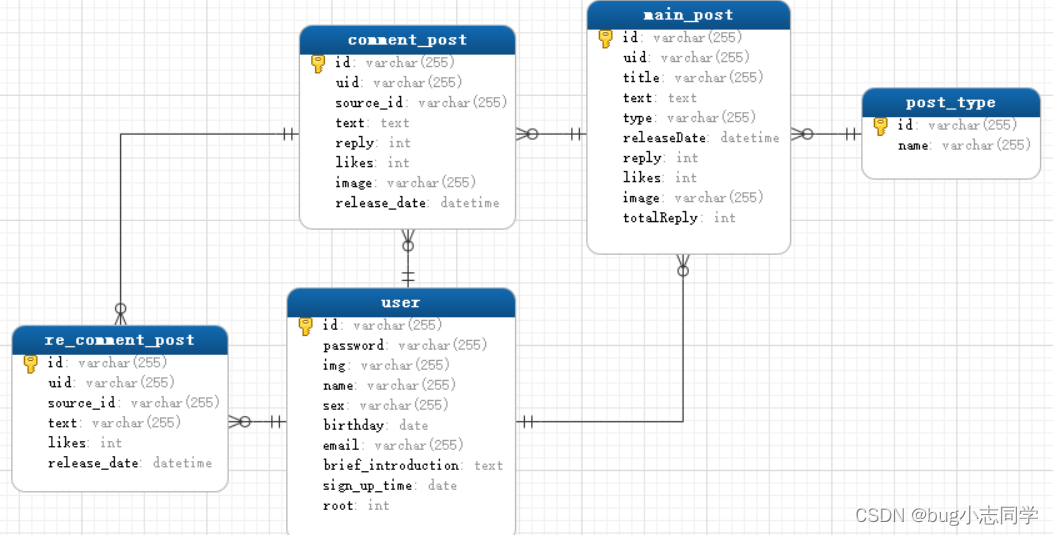This screenshot has height=535, width=1053.
Task: Click uid field in re_comment_post table
Action: 111,383
